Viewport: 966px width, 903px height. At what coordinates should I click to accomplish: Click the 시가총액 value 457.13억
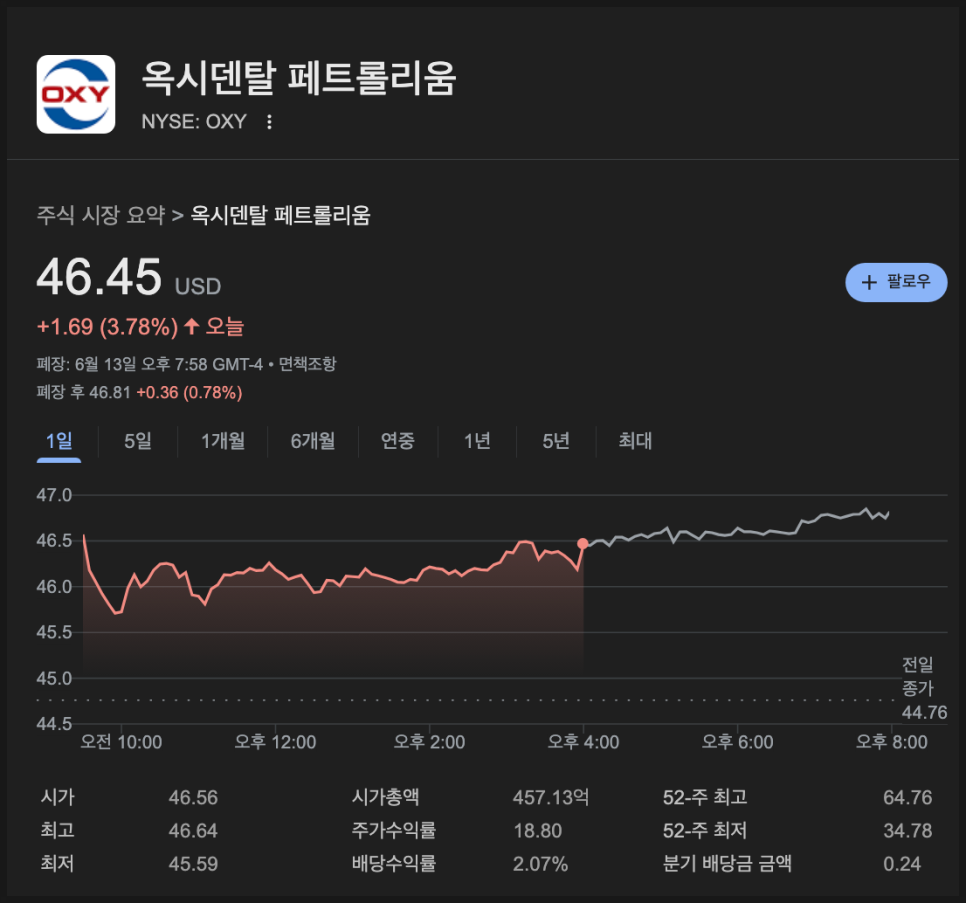tap(551, 798)
